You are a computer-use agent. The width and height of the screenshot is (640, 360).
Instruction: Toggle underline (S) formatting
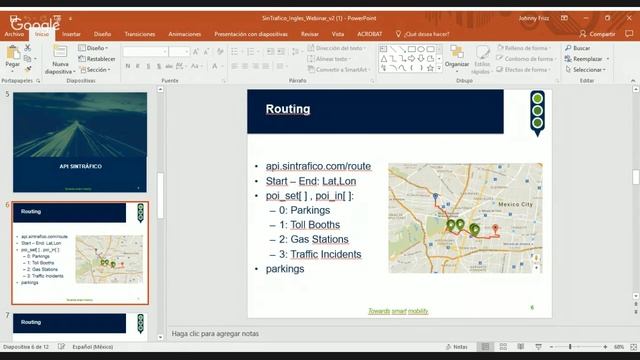point(148,66)
